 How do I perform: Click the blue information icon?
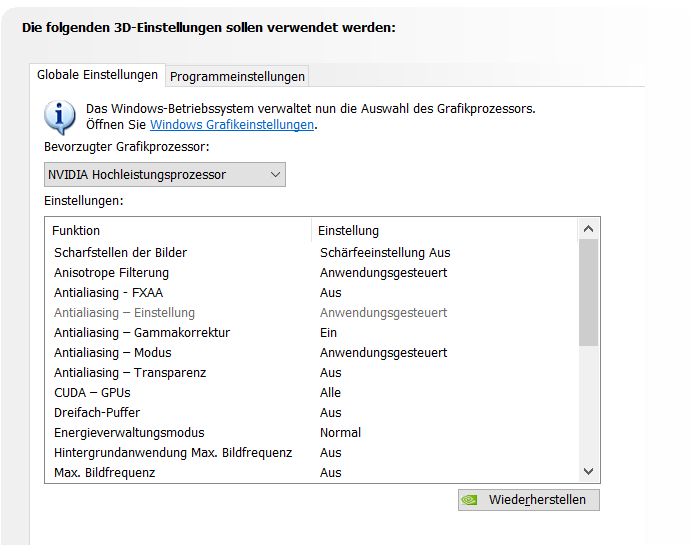point(60,117)
